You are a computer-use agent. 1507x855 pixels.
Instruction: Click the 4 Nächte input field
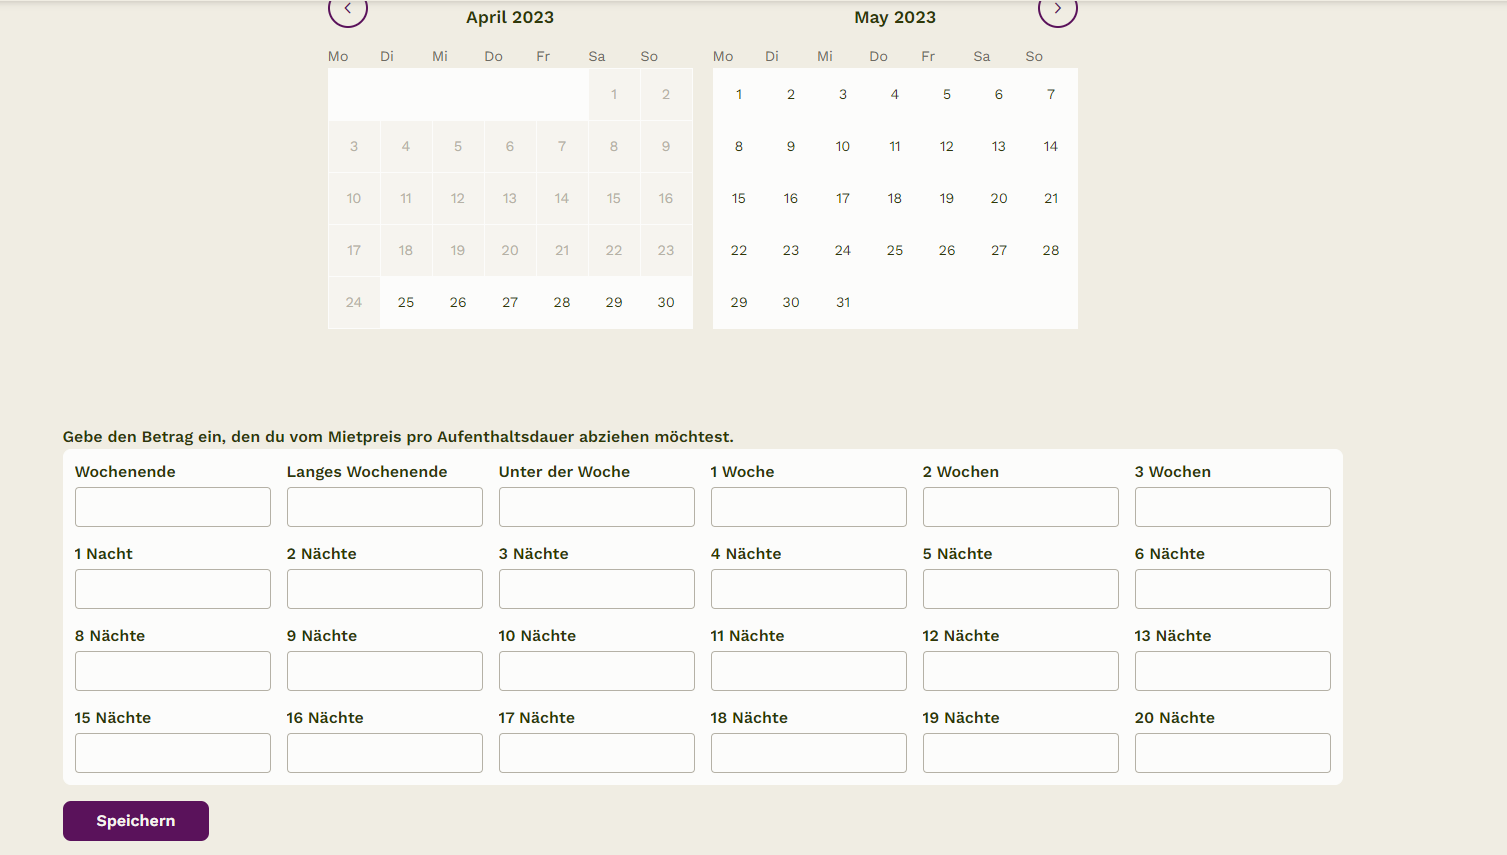point(809,589)
